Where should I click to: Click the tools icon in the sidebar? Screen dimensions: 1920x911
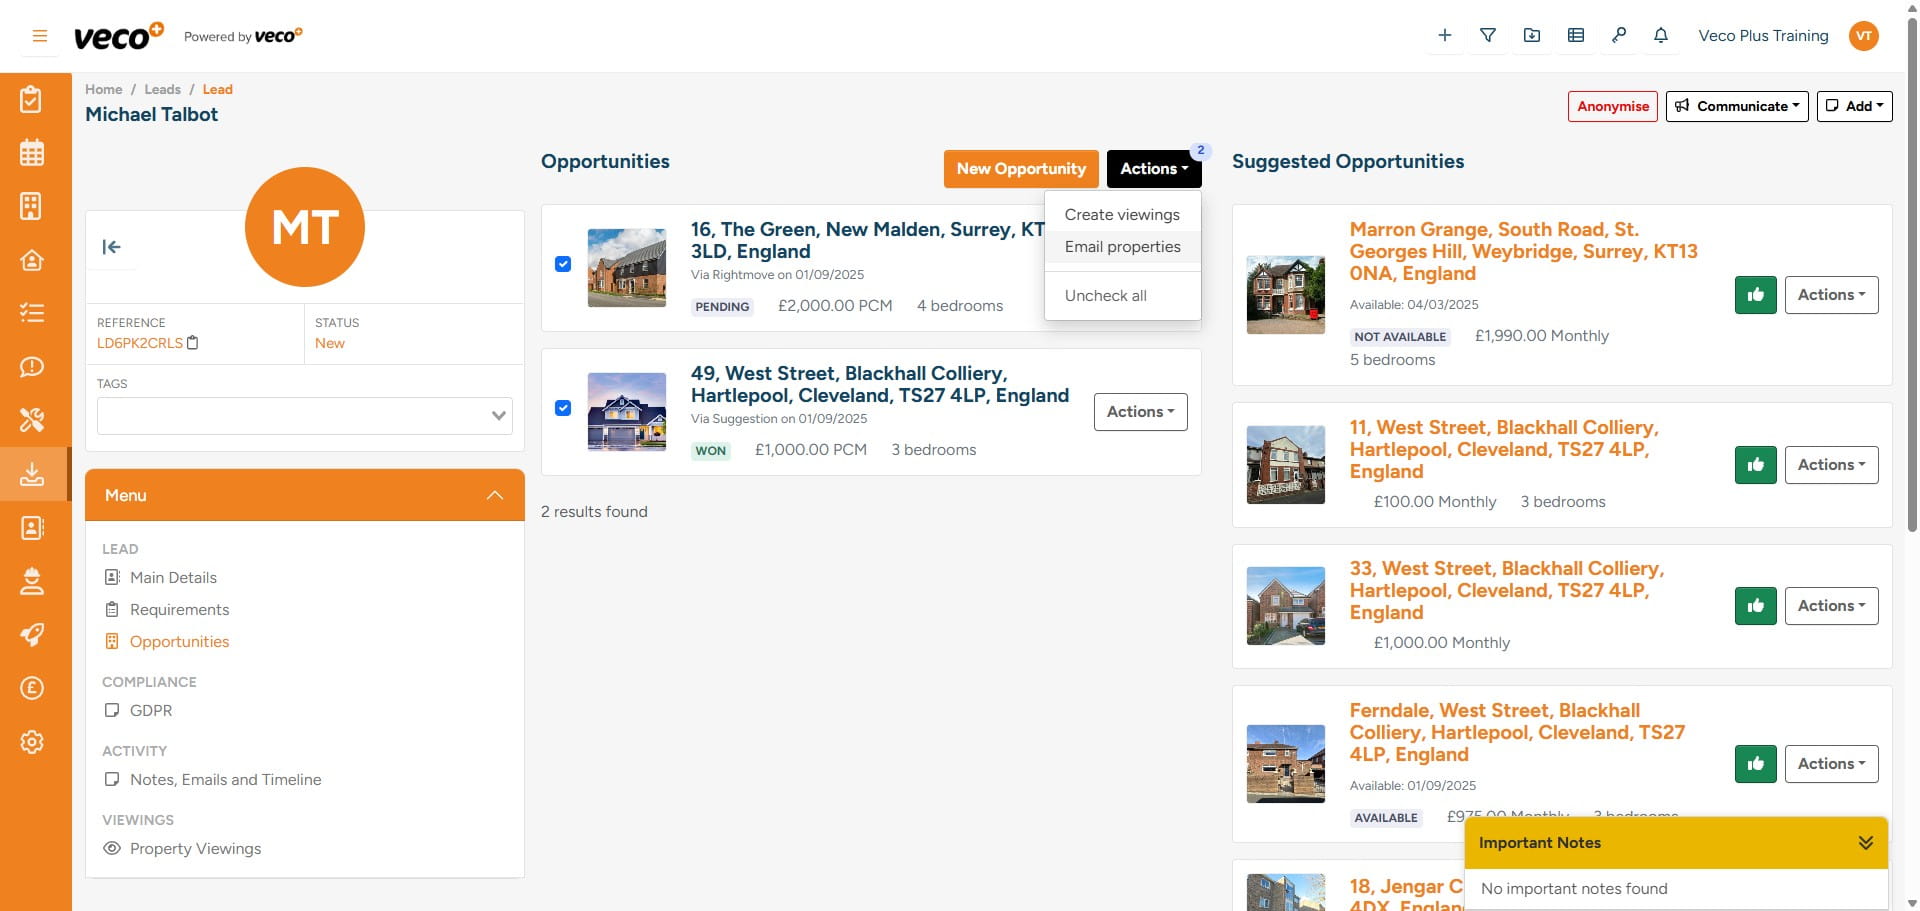[32, 420]
